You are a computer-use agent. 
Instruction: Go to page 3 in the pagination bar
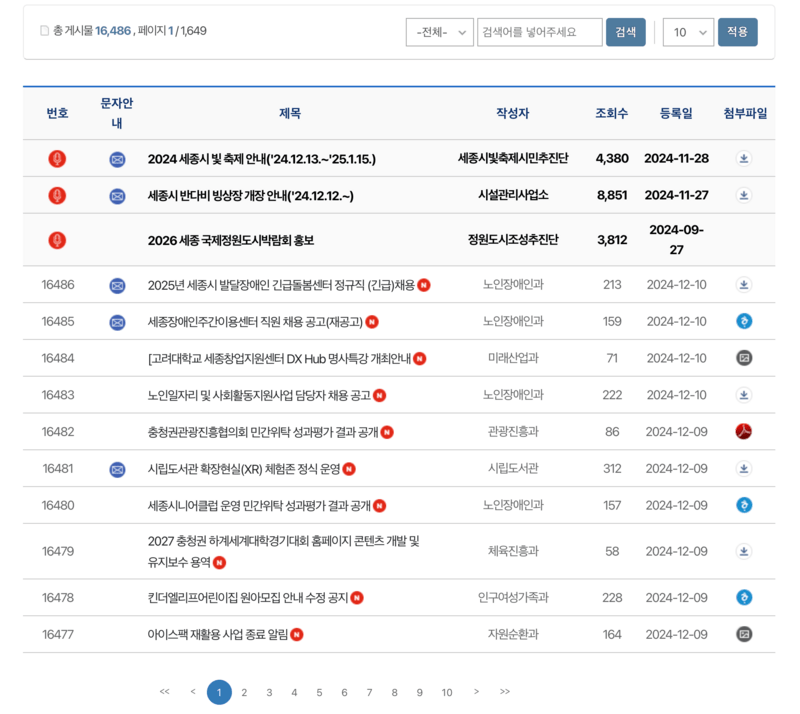[269, 691]
